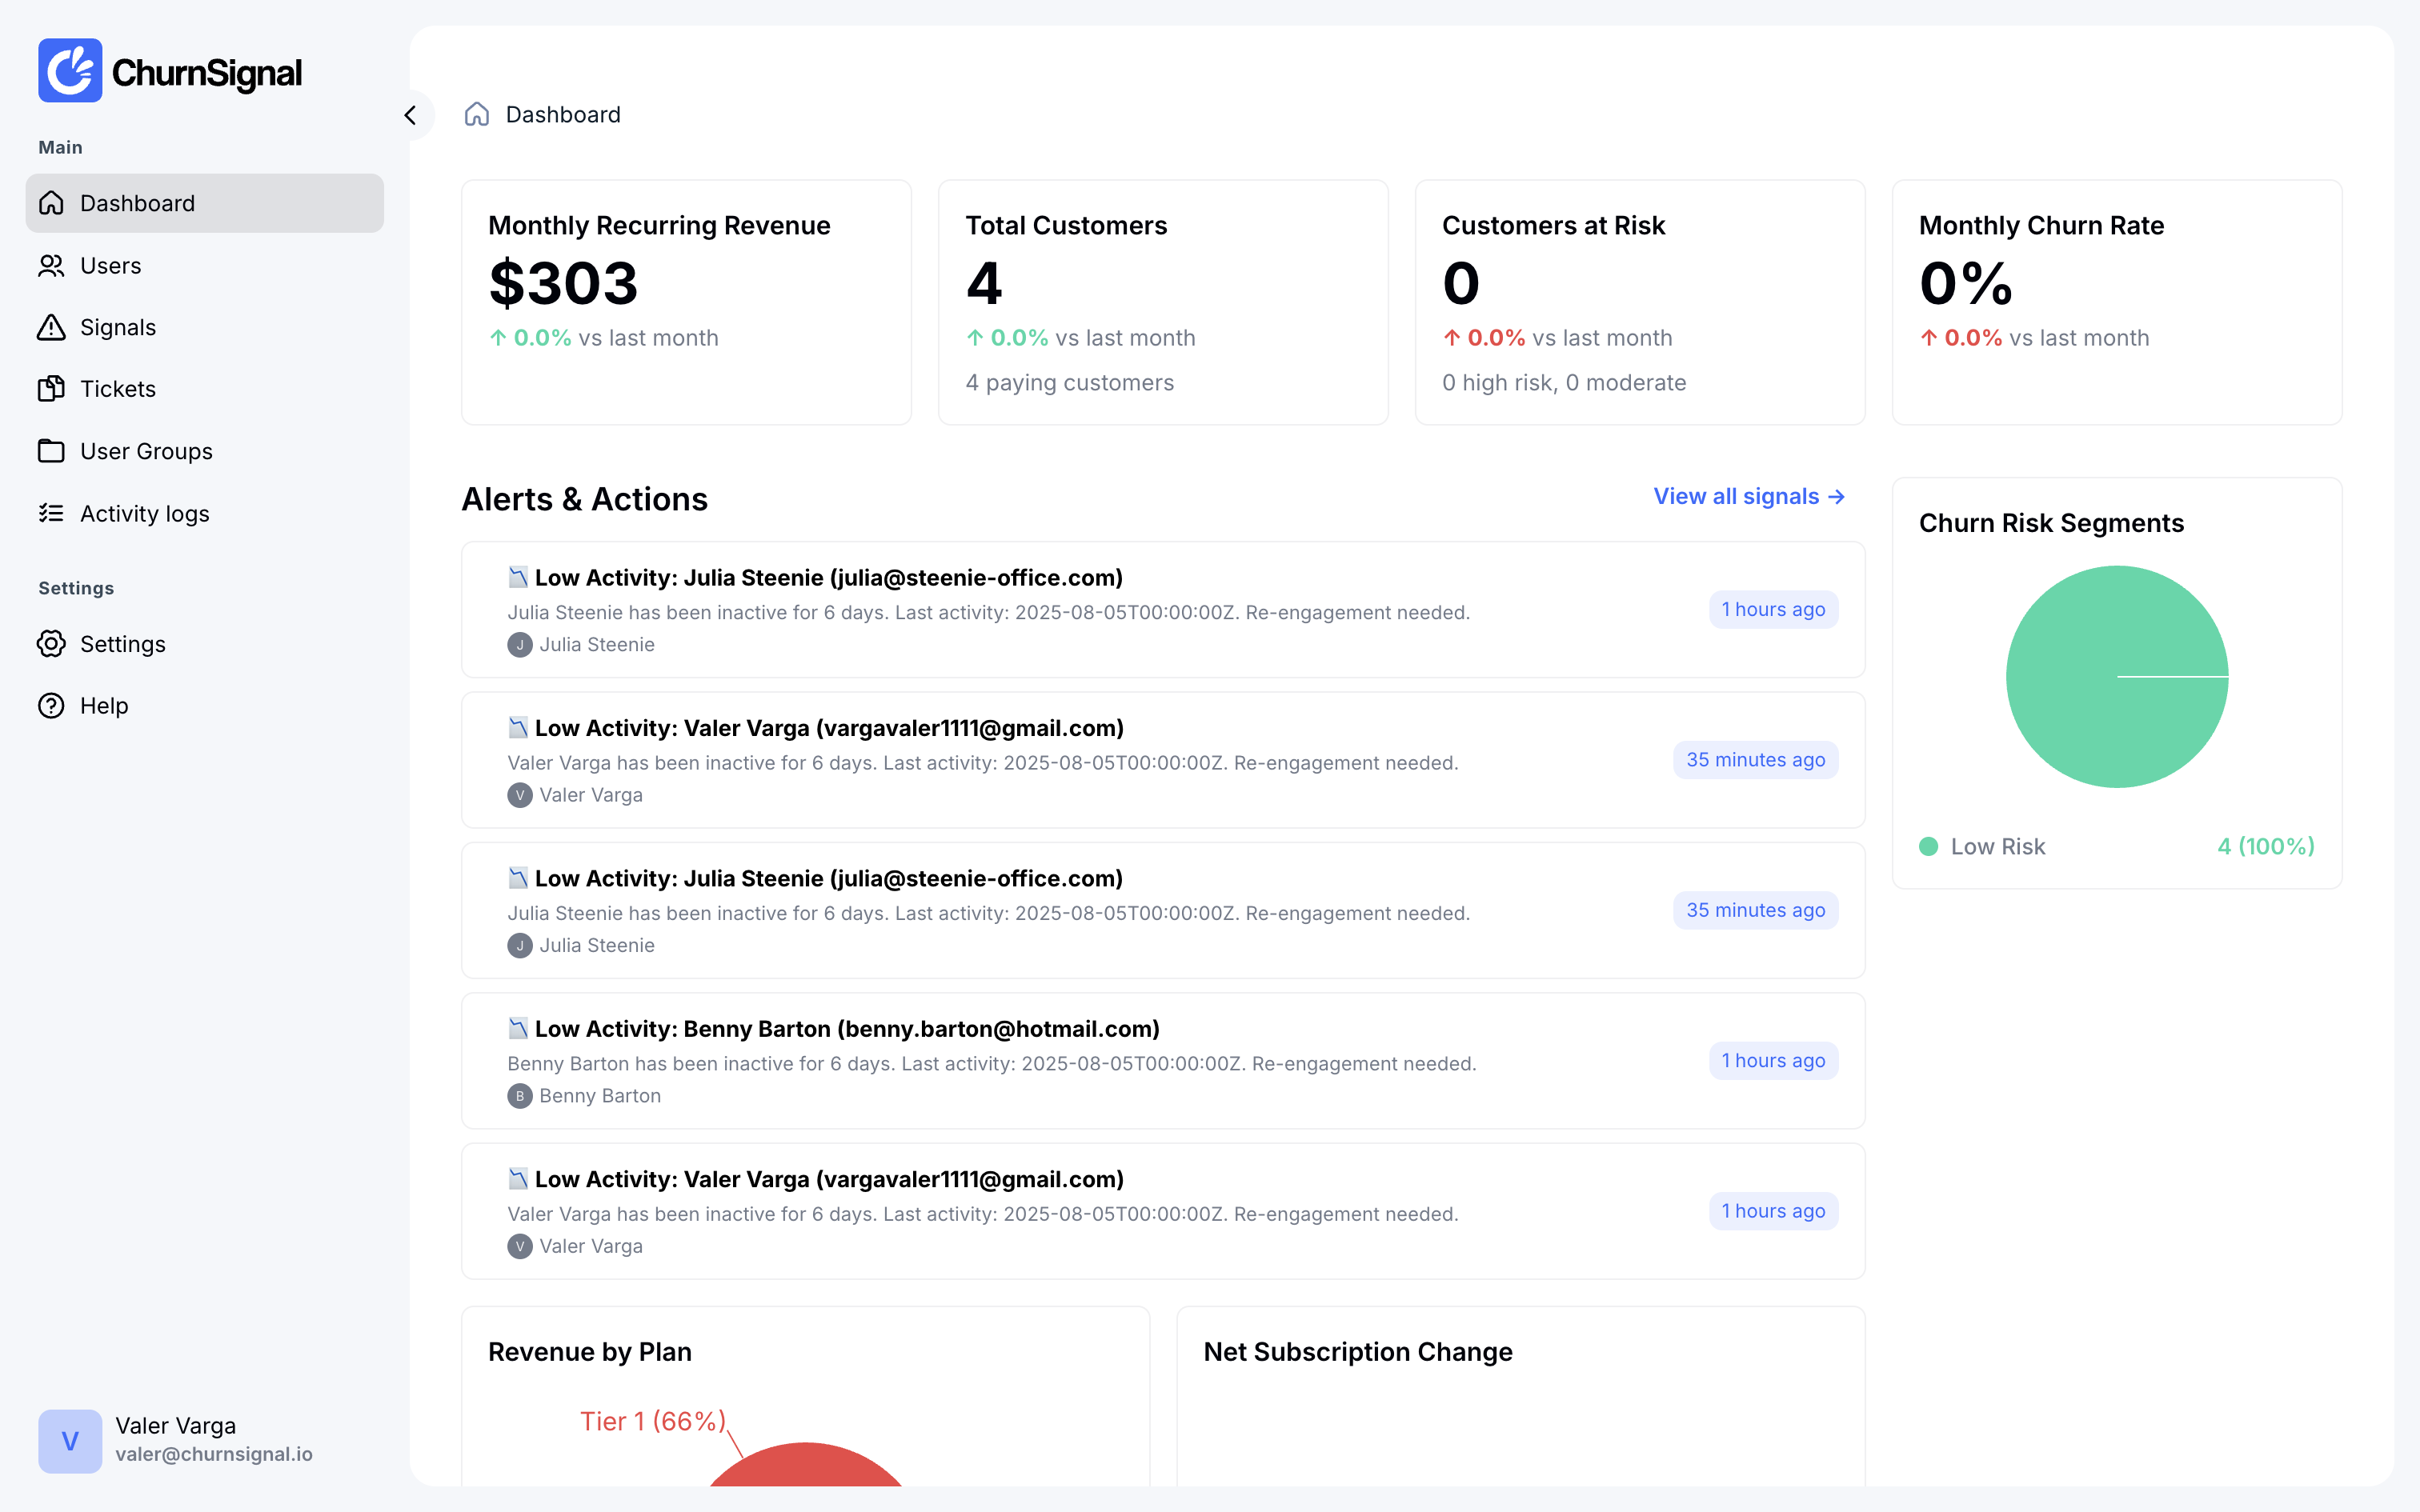Open Settings from the Settings section
The width and height of the screenshot is (2420, 1512).
123,644
